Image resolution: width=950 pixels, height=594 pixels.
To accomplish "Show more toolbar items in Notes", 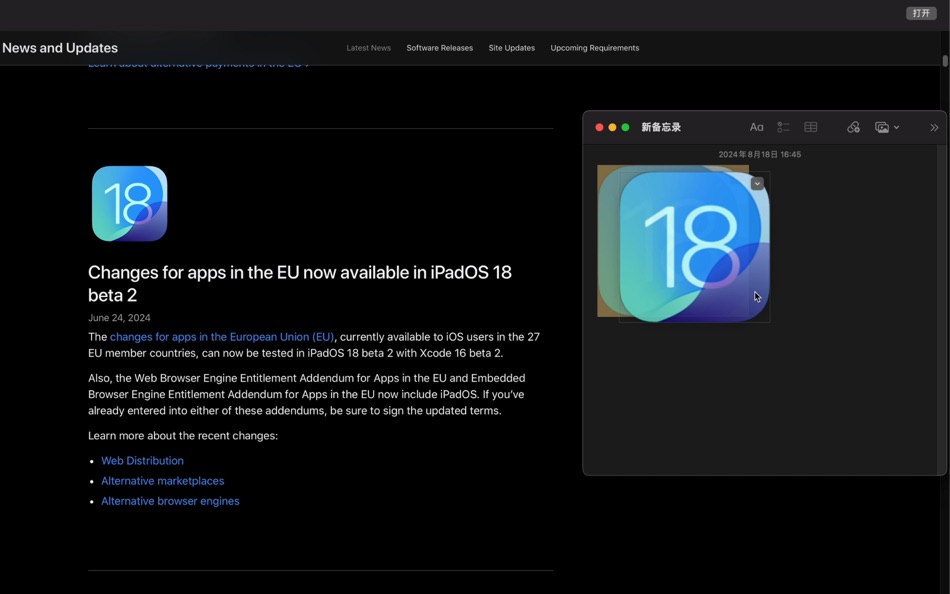I will (x=934, y=127).
